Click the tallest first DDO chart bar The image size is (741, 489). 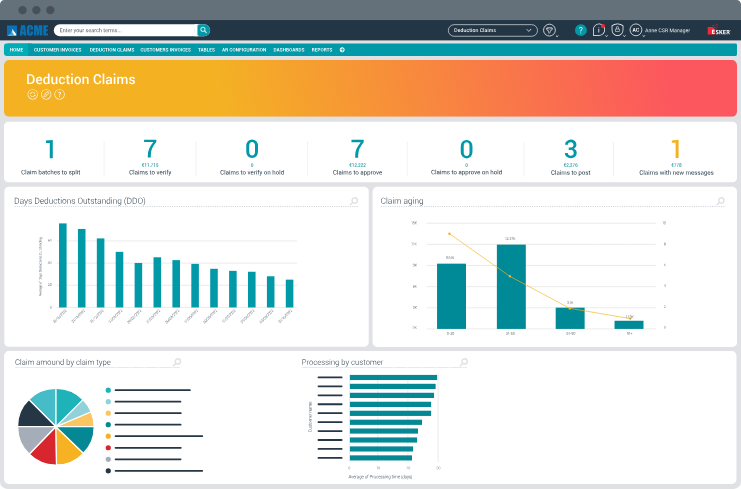point(63,265)
